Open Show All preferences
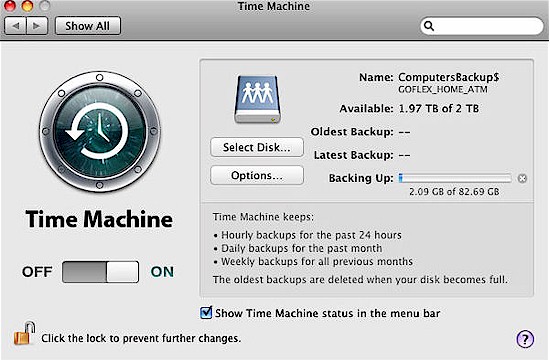This screenshot has height=362, width=550. click(x=88, y=26)
